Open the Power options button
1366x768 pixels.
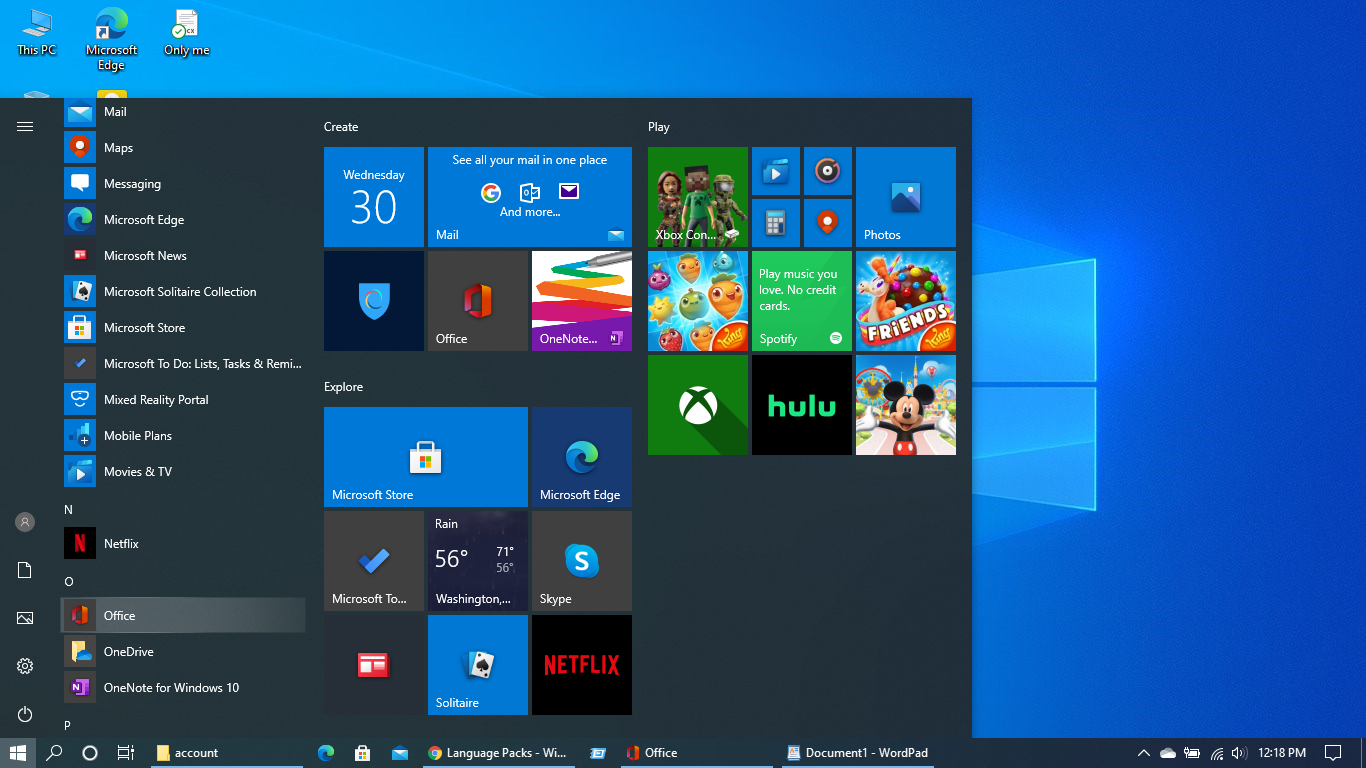25,714
